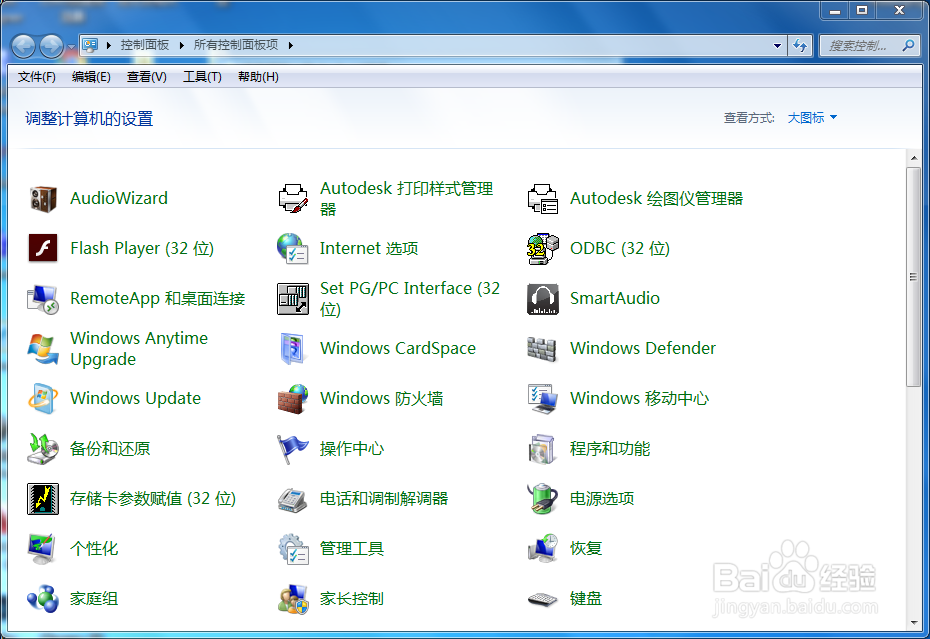The image size is (930, 639).
Task: Open Windows Defender wall icon
Action: 542,349
